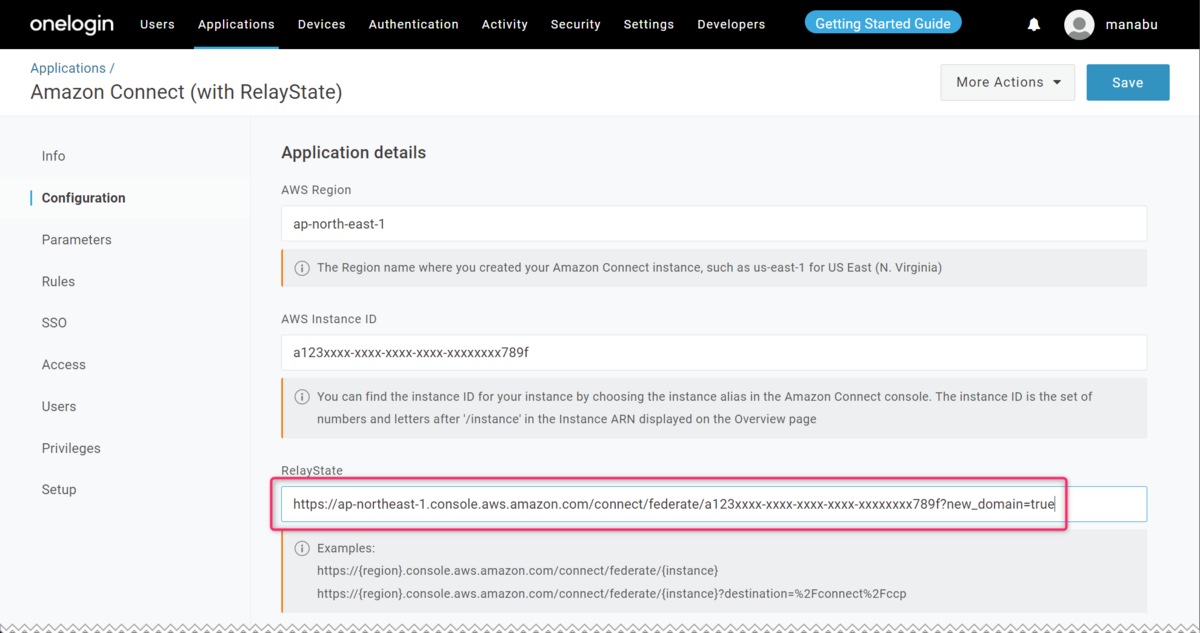Open the Security menu
This screenshot has width=1200, height=633.
click(x=575, y=24)
